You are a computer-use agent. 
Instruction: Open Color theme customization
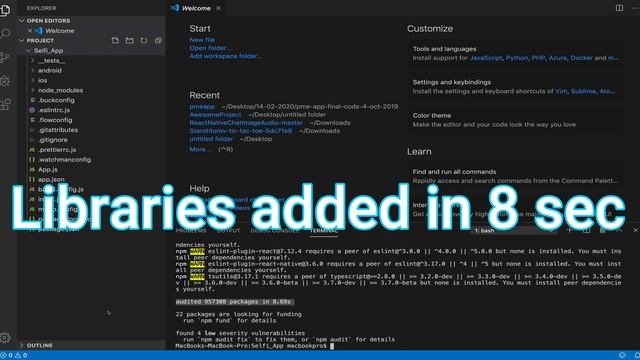(x=515, y=120)
